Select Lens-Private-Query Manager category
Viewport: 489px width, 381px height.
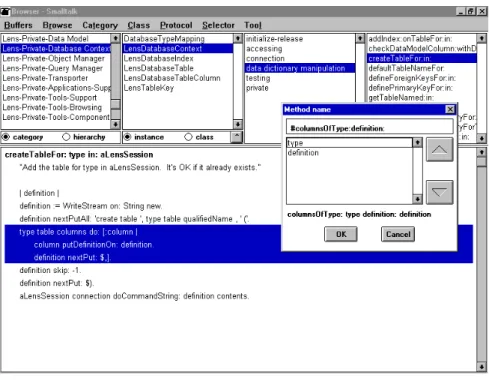(x=56, y=68)
